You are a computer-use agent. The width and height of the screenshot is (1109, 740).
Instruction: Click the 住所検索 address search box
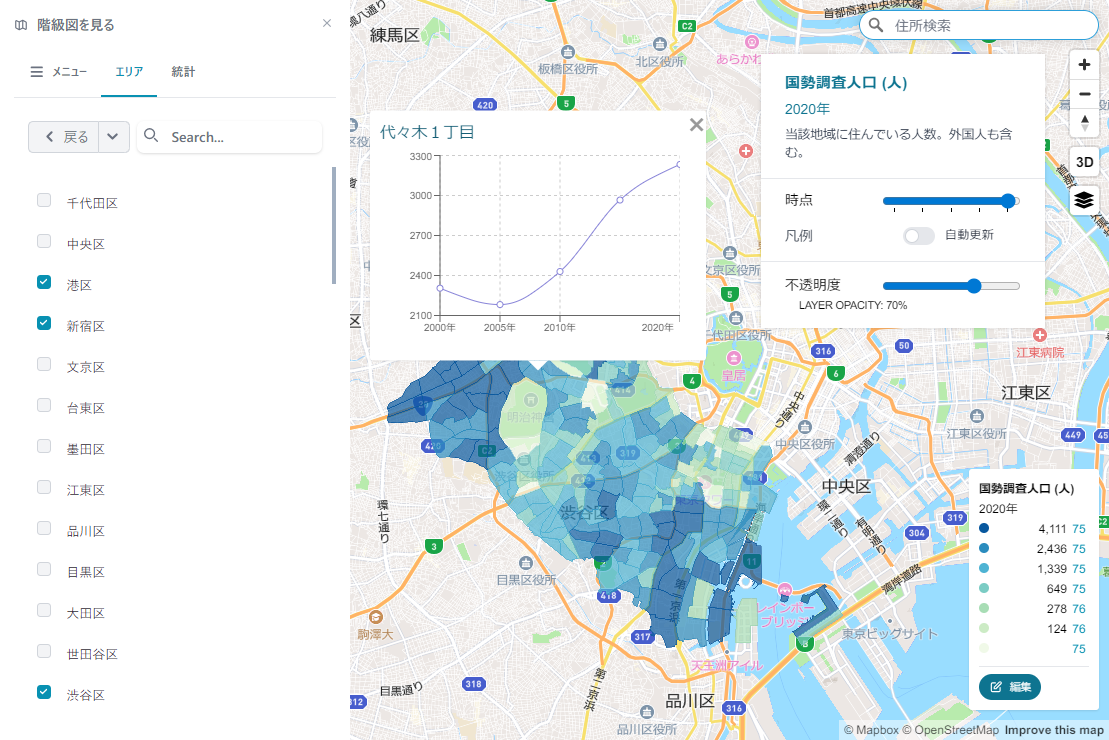[979, 25]
